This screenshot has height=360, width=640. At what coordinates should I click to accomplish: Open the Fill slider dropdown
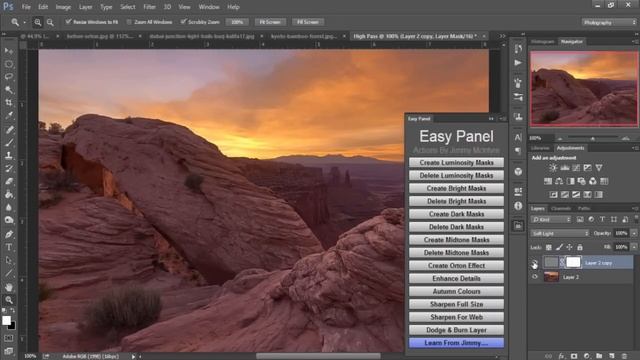tap(634, 247)
